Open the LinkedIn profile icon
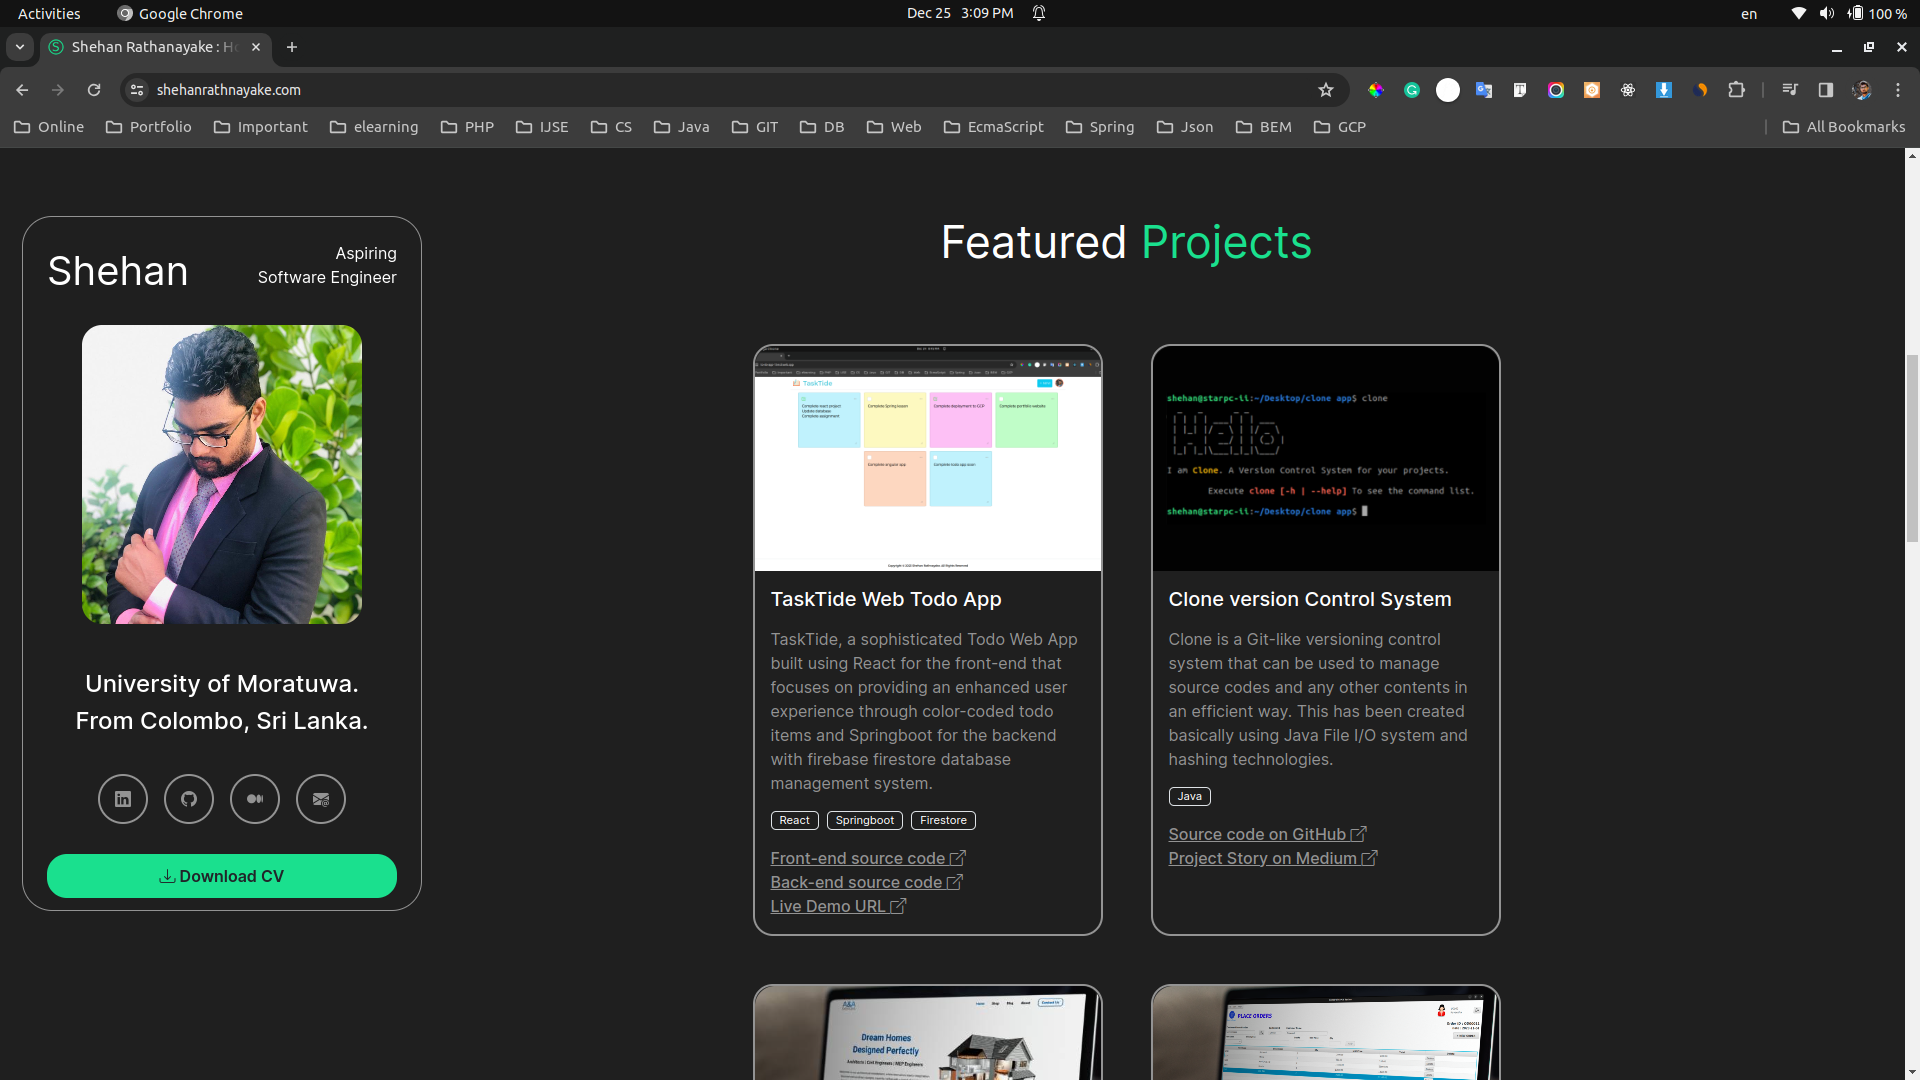1920x1080 pixels. pos(123,799)
